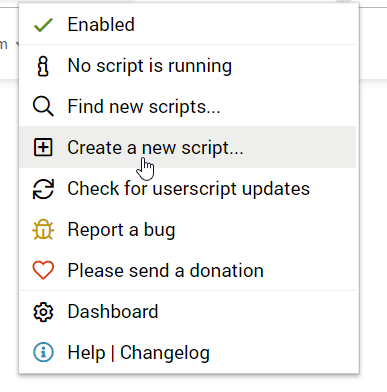Open the Dashboard menu label
This screenshot has width=387, height=392.
point(113,311)
